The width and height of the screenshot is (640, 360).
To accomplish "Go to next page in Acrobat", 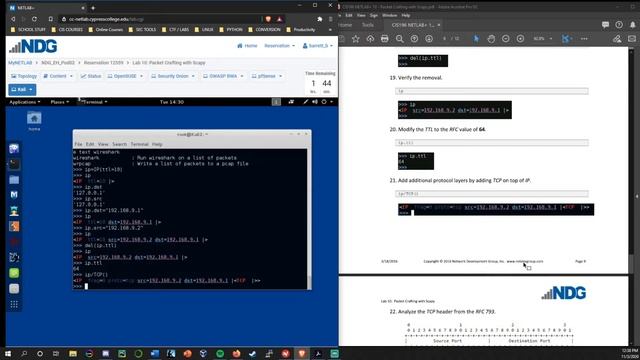I will (x=429, y=39).
